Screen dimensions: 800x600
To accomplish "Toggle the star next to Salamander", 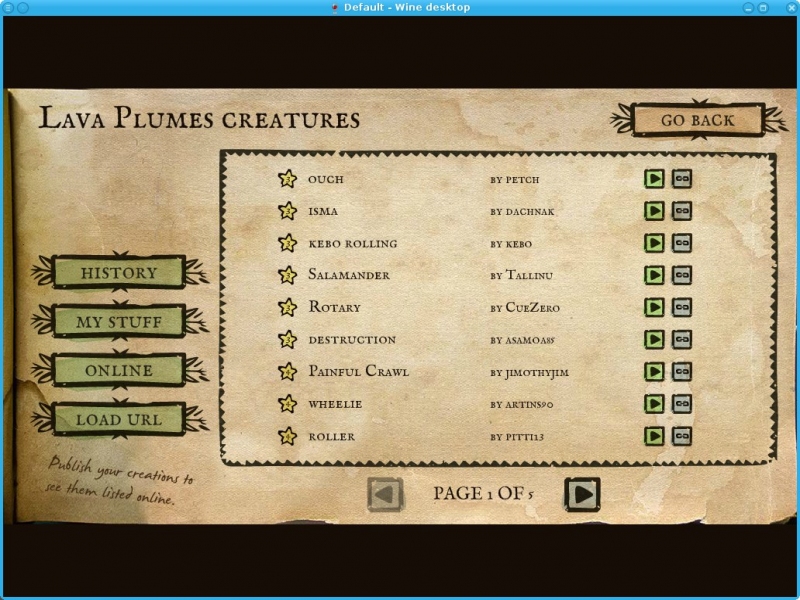I will pos(288,275).
